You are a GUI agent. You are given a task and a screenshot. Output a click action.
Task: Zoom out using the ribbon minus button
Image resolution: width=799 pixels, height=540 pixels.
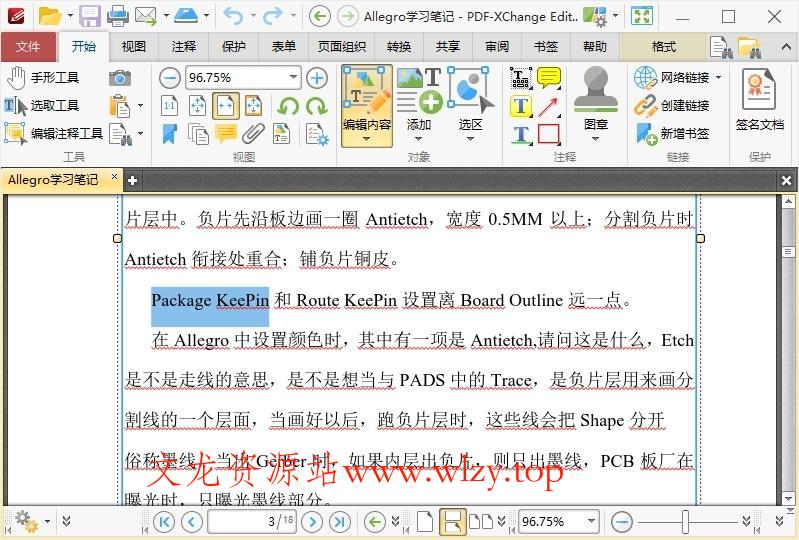click(170, 78)
